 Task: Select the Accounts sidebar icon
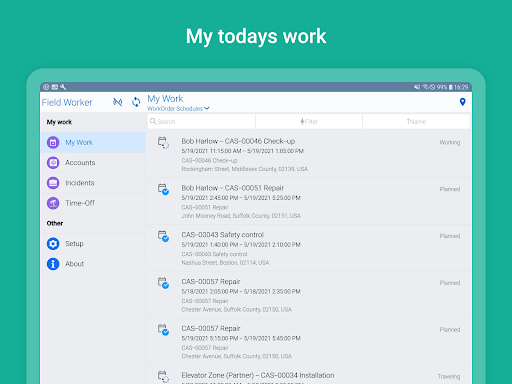(53, 163)
